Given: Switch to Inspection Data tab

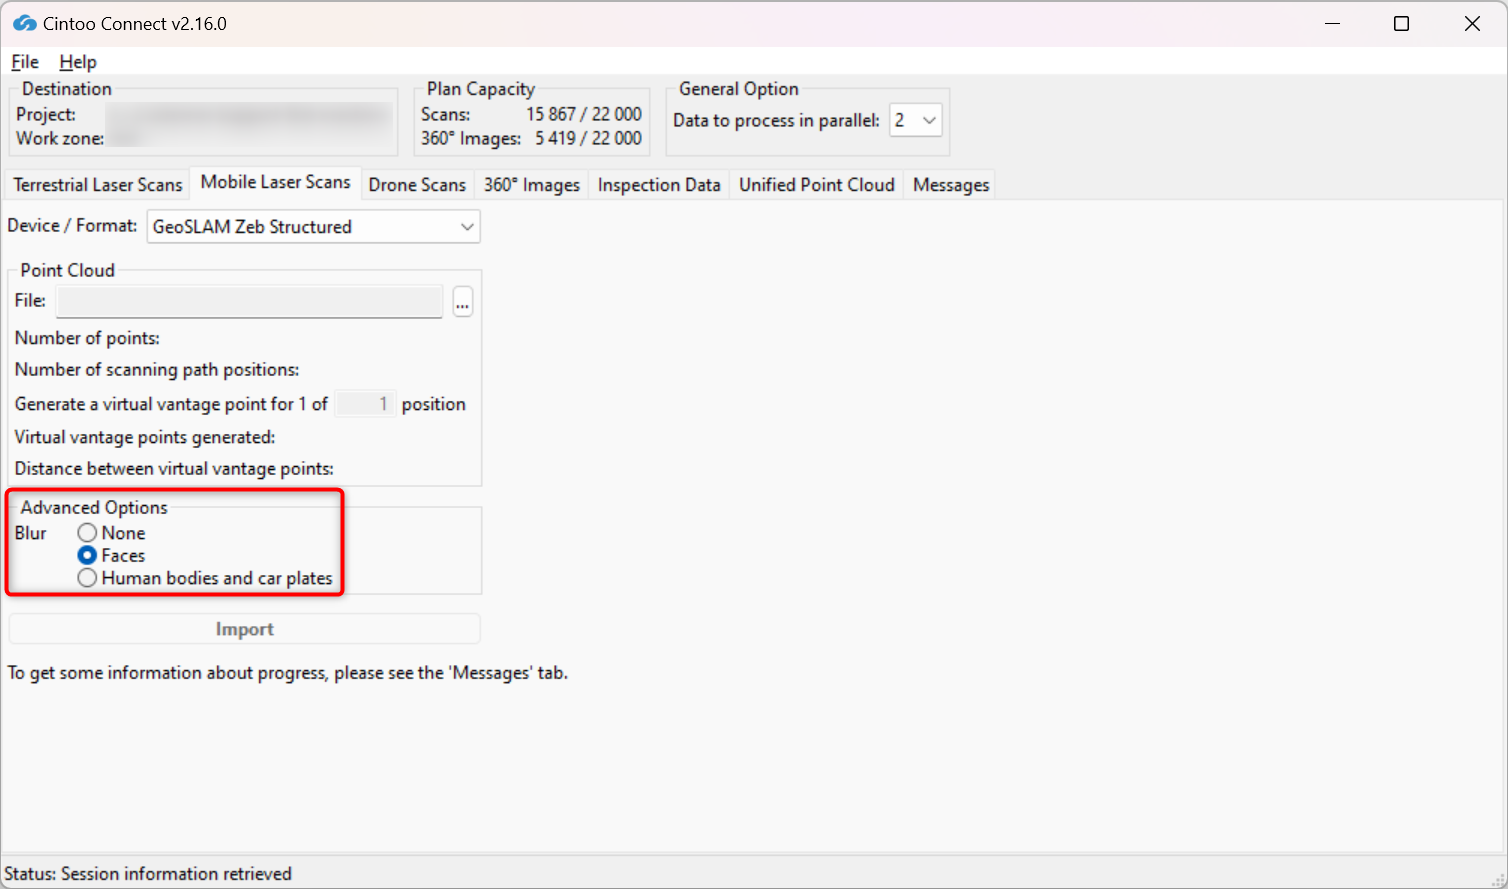Looking at the screenshot, I should click(x=659, y=185).
